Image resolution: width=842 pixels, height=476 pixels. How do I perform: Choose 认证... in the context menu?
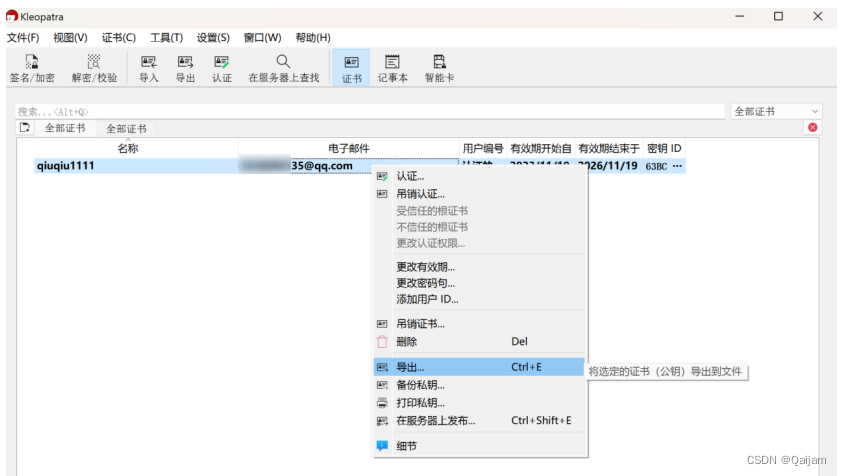(478, 176)
